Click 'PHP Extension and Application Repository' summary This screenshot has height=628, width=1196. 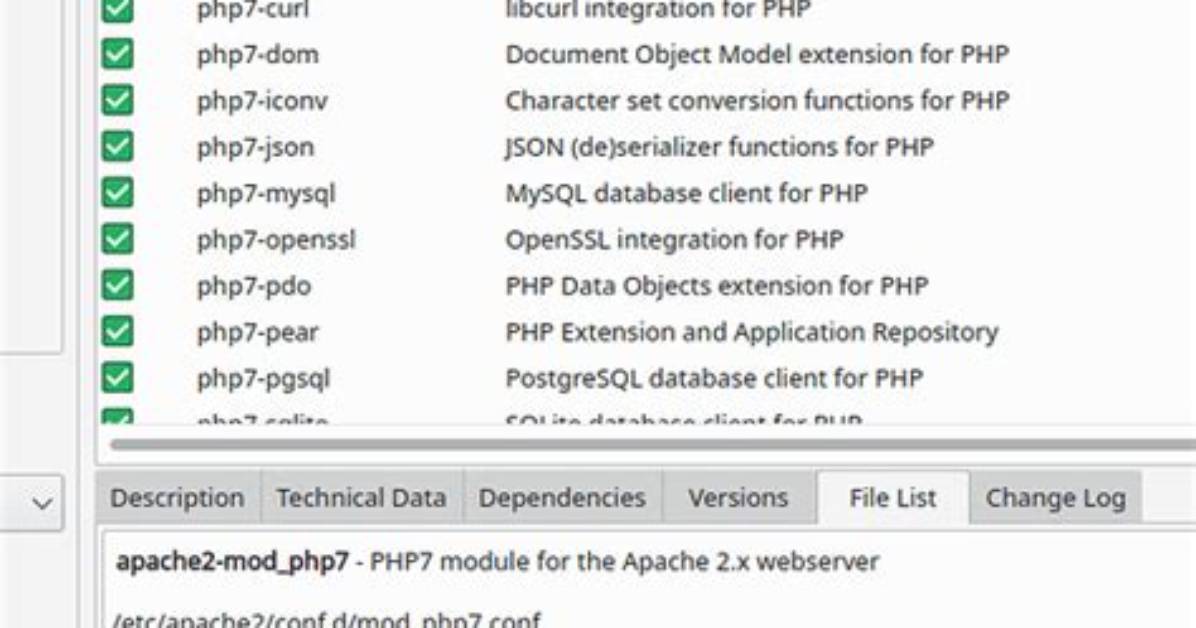coord(752,332)
